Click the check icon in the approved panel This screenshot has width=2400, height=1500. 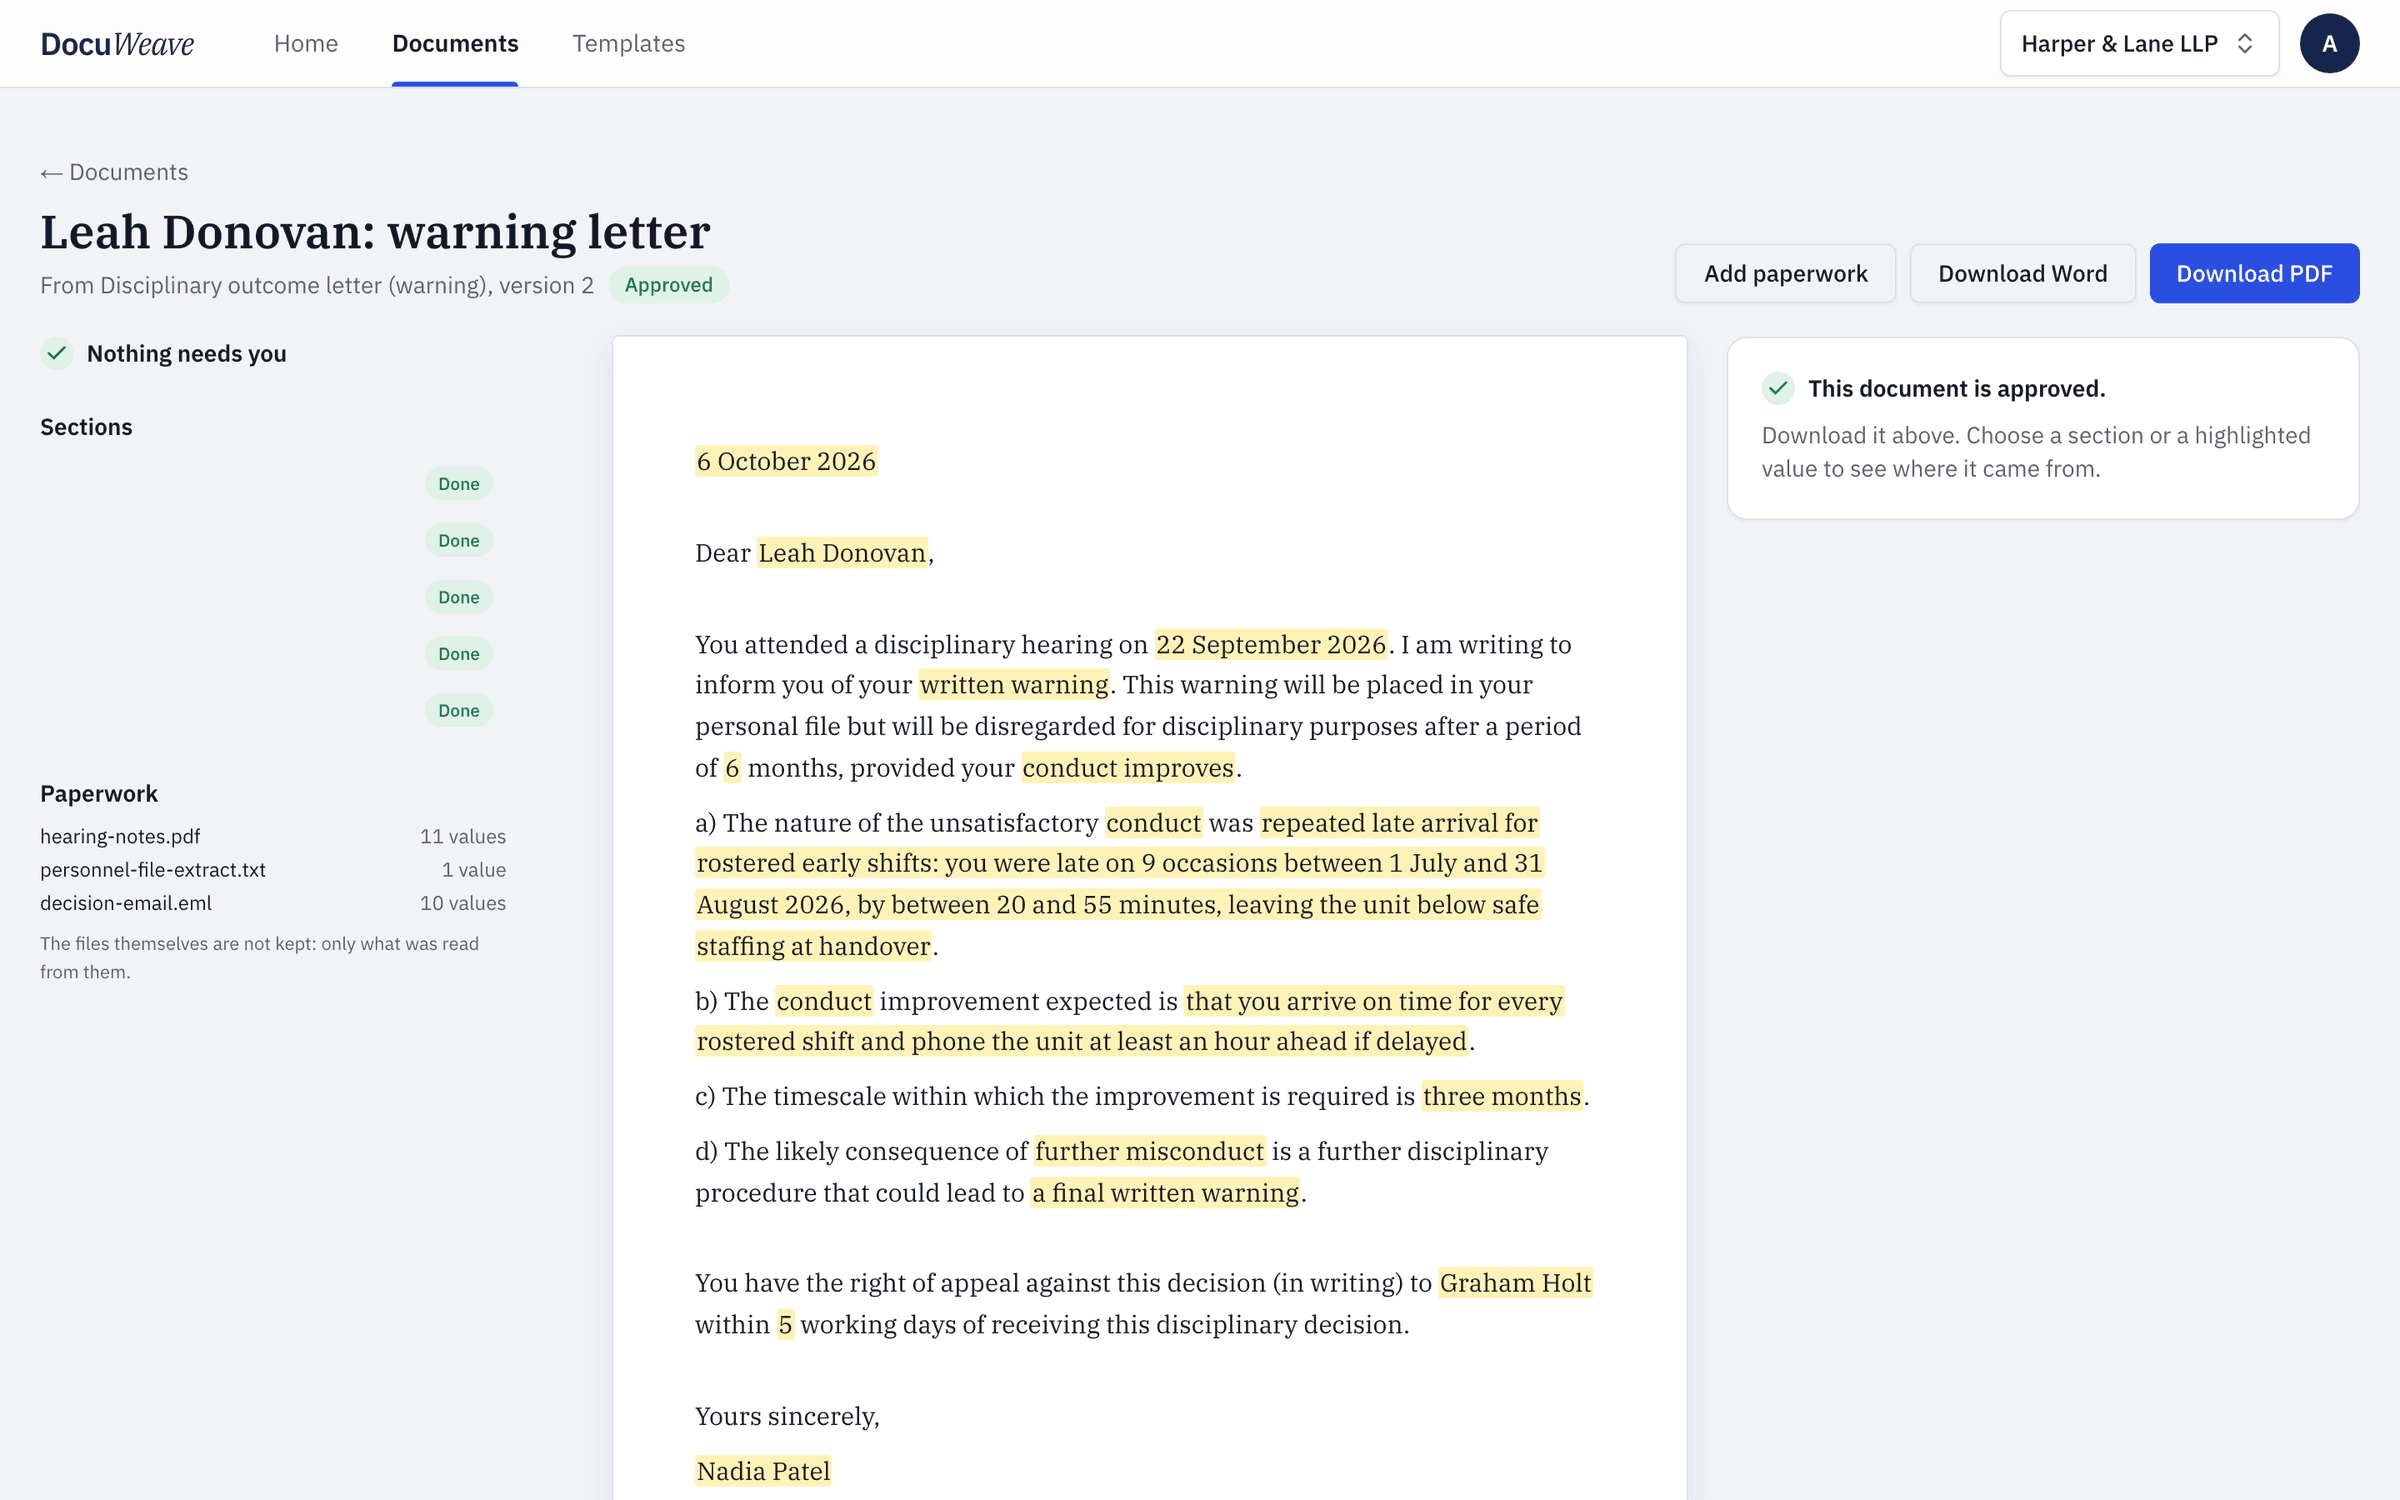(x=1778, y=388)
